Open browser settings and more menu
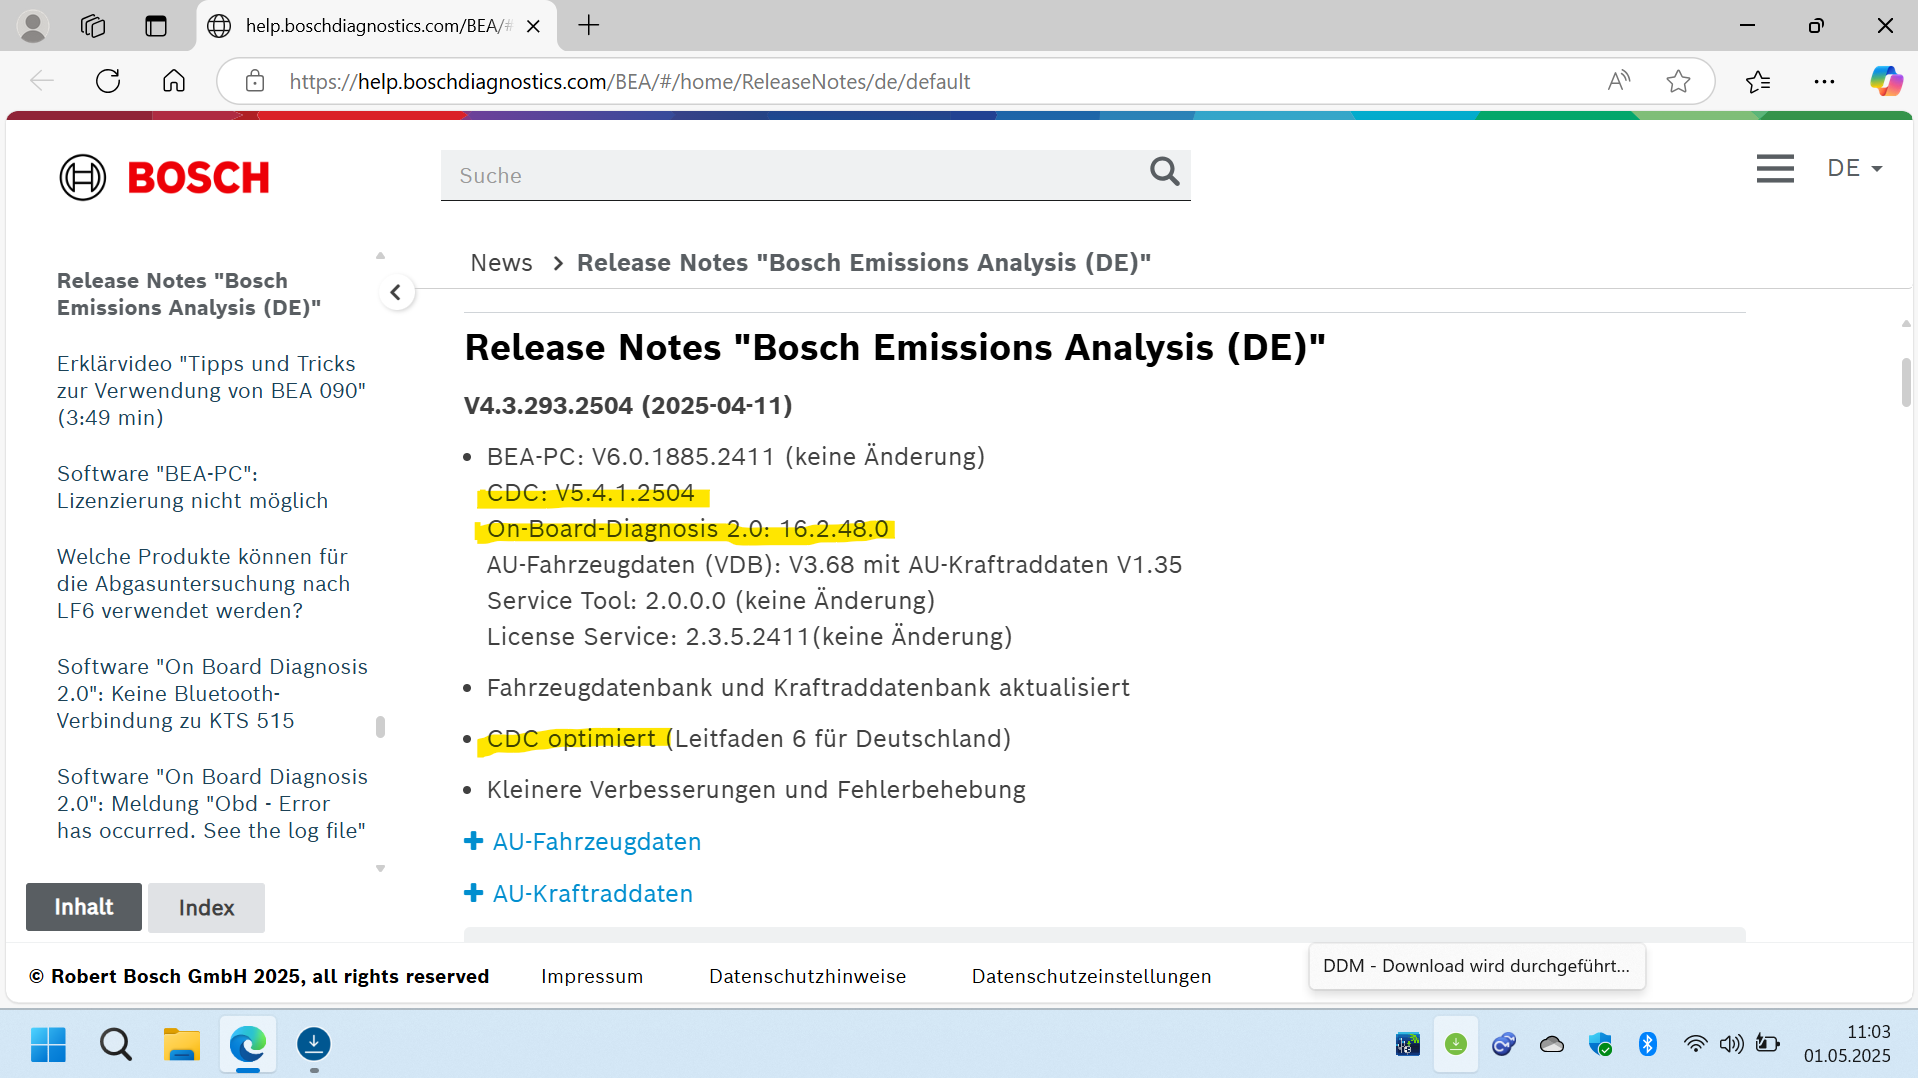Screen dimensions: 1918x1078 pyautogui.click(x=1824, y=81)
